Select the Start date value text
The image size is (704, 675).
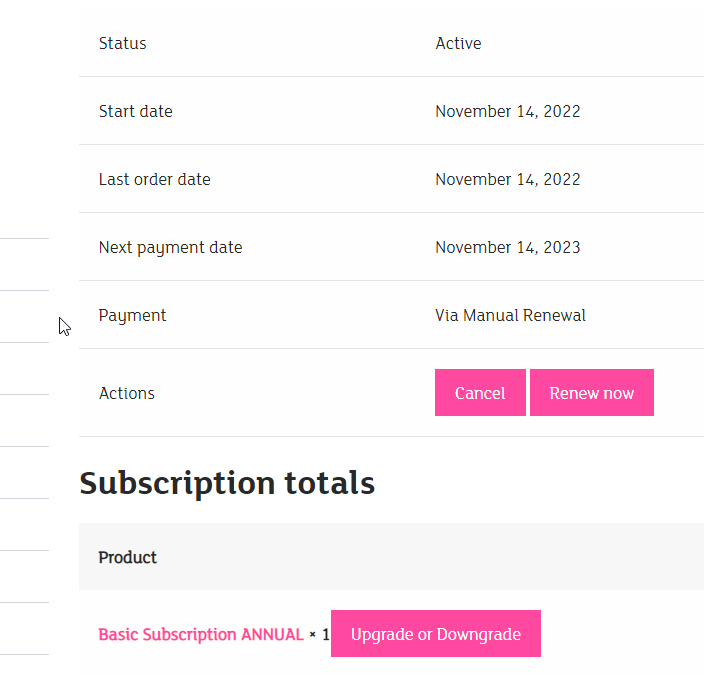point(507,111)
